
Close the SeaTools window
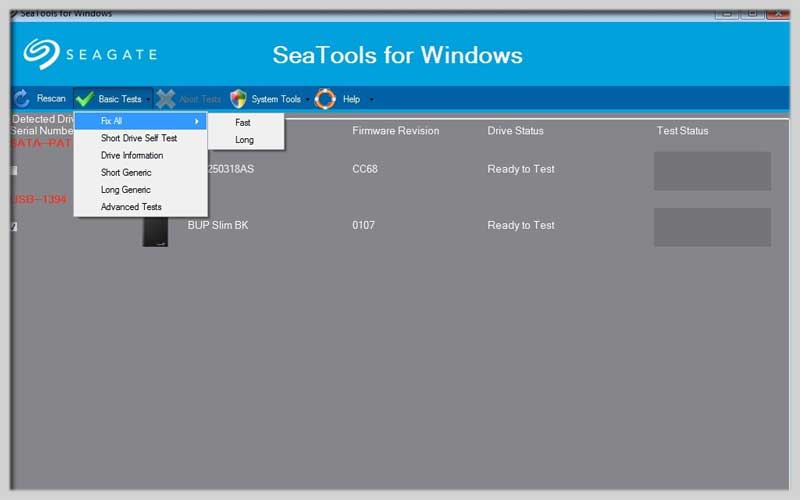(778, 14)
